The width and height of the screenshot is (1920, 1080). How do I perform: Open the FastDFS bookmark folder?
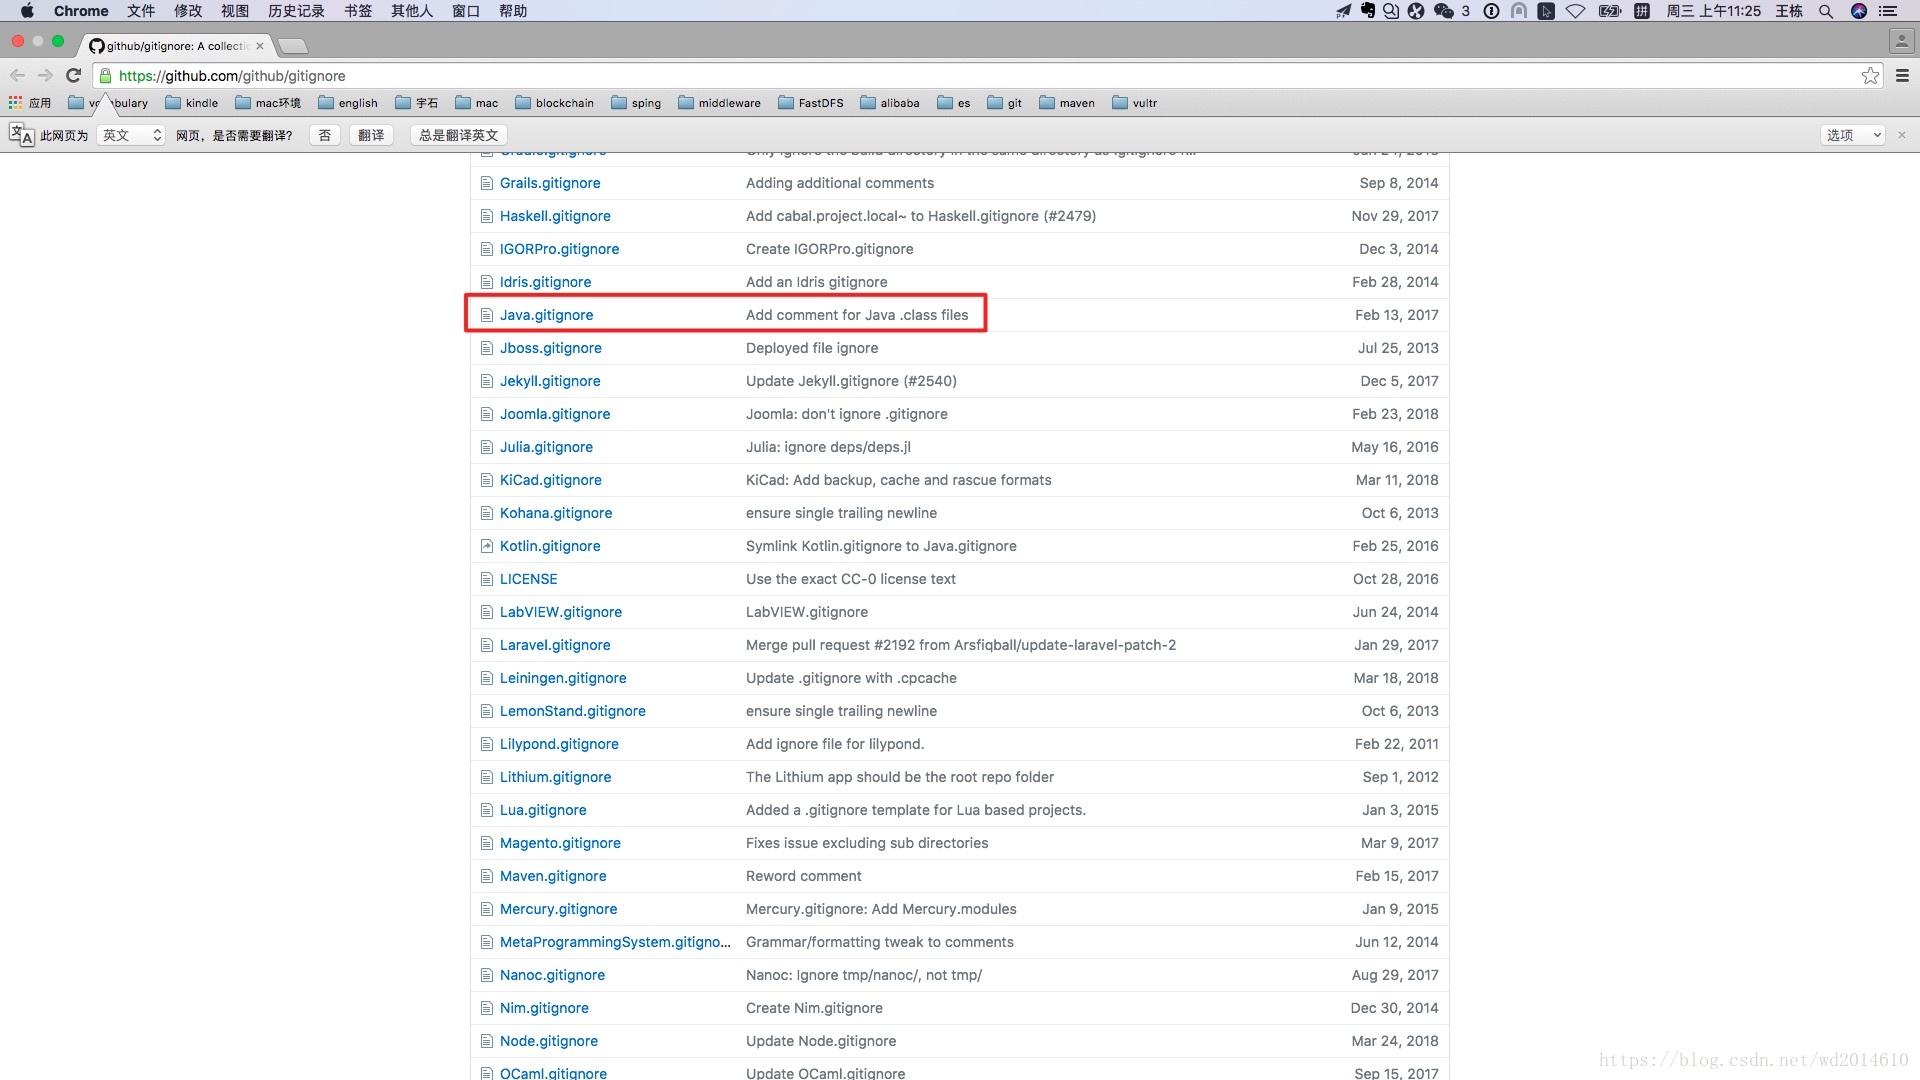tap(811, 103)
